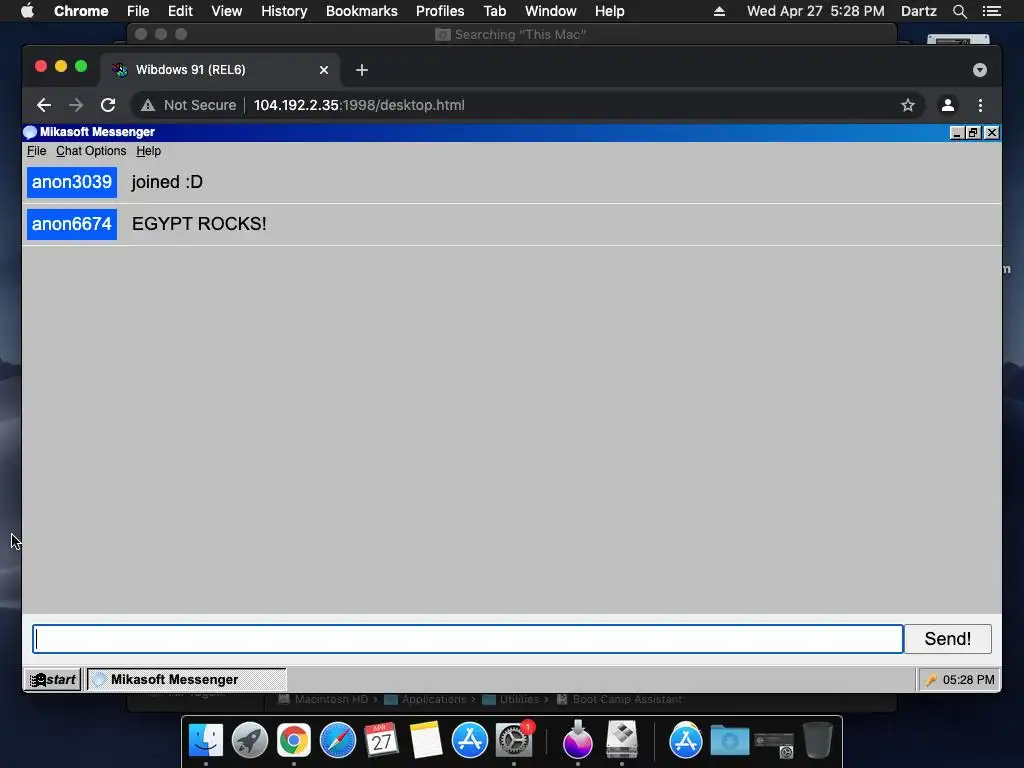Screen dimensions: 1024x768
Task: Launch Launchpad rocket icon in dock
Action: [249, 741]
